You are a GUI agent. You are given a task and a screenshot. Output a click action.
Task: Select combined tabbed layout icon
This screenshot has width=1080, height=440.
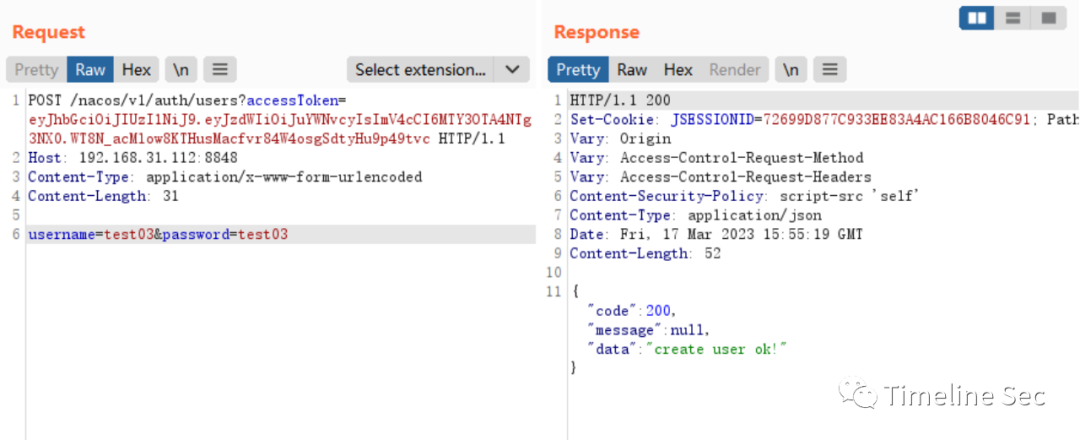1048,18
